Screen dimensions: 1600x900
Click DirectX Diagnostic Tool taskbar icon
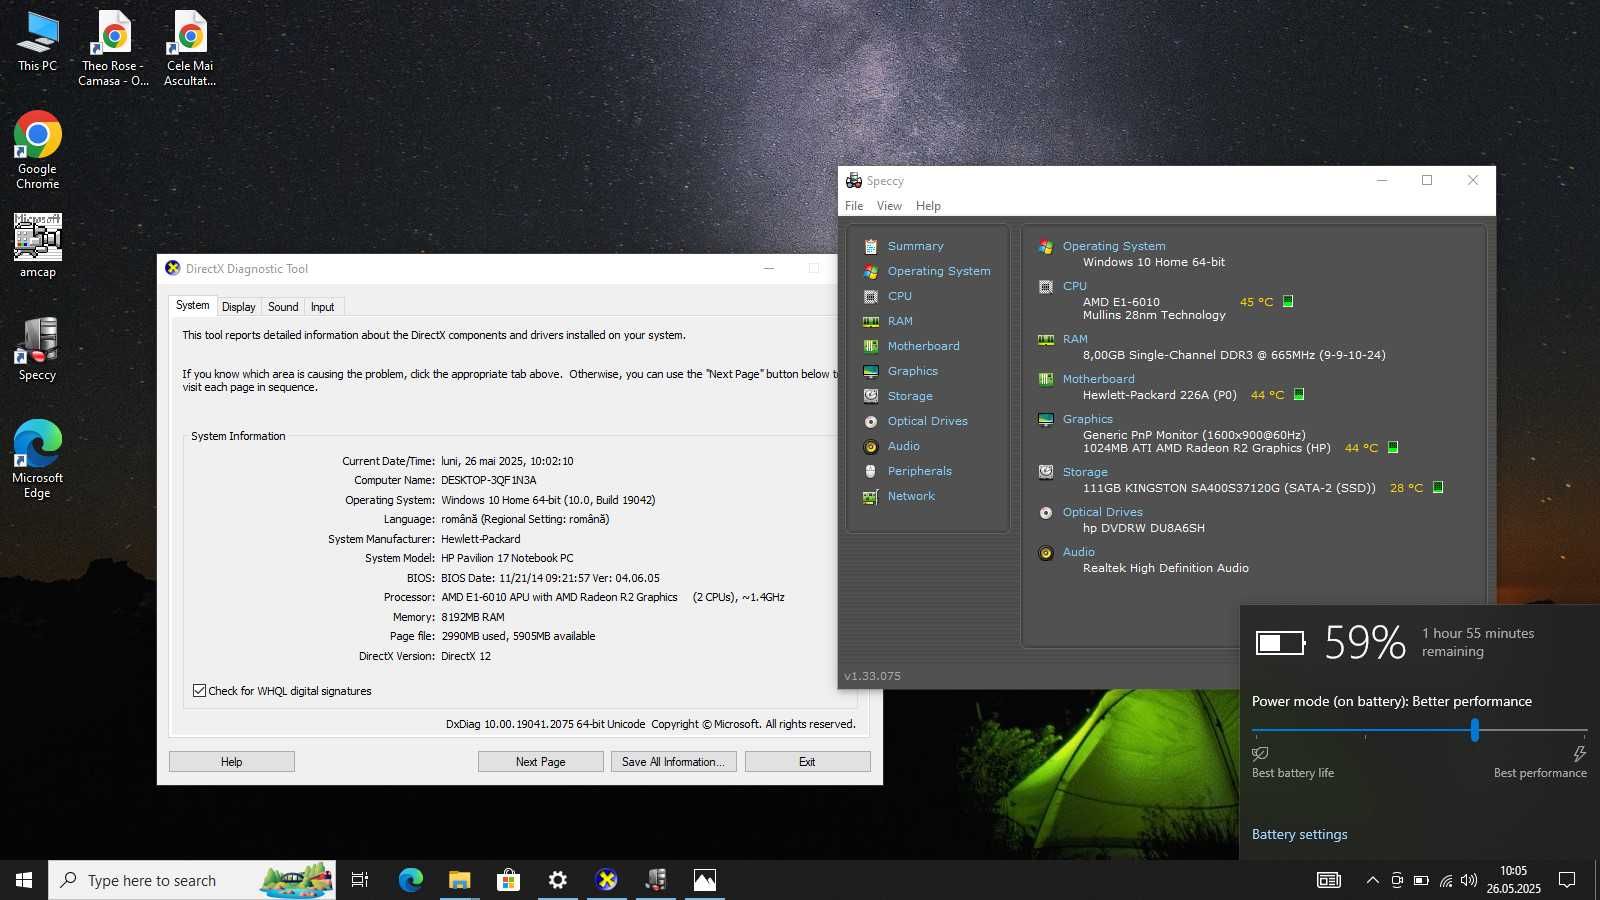pyautogui.click(x=606, y=880)
